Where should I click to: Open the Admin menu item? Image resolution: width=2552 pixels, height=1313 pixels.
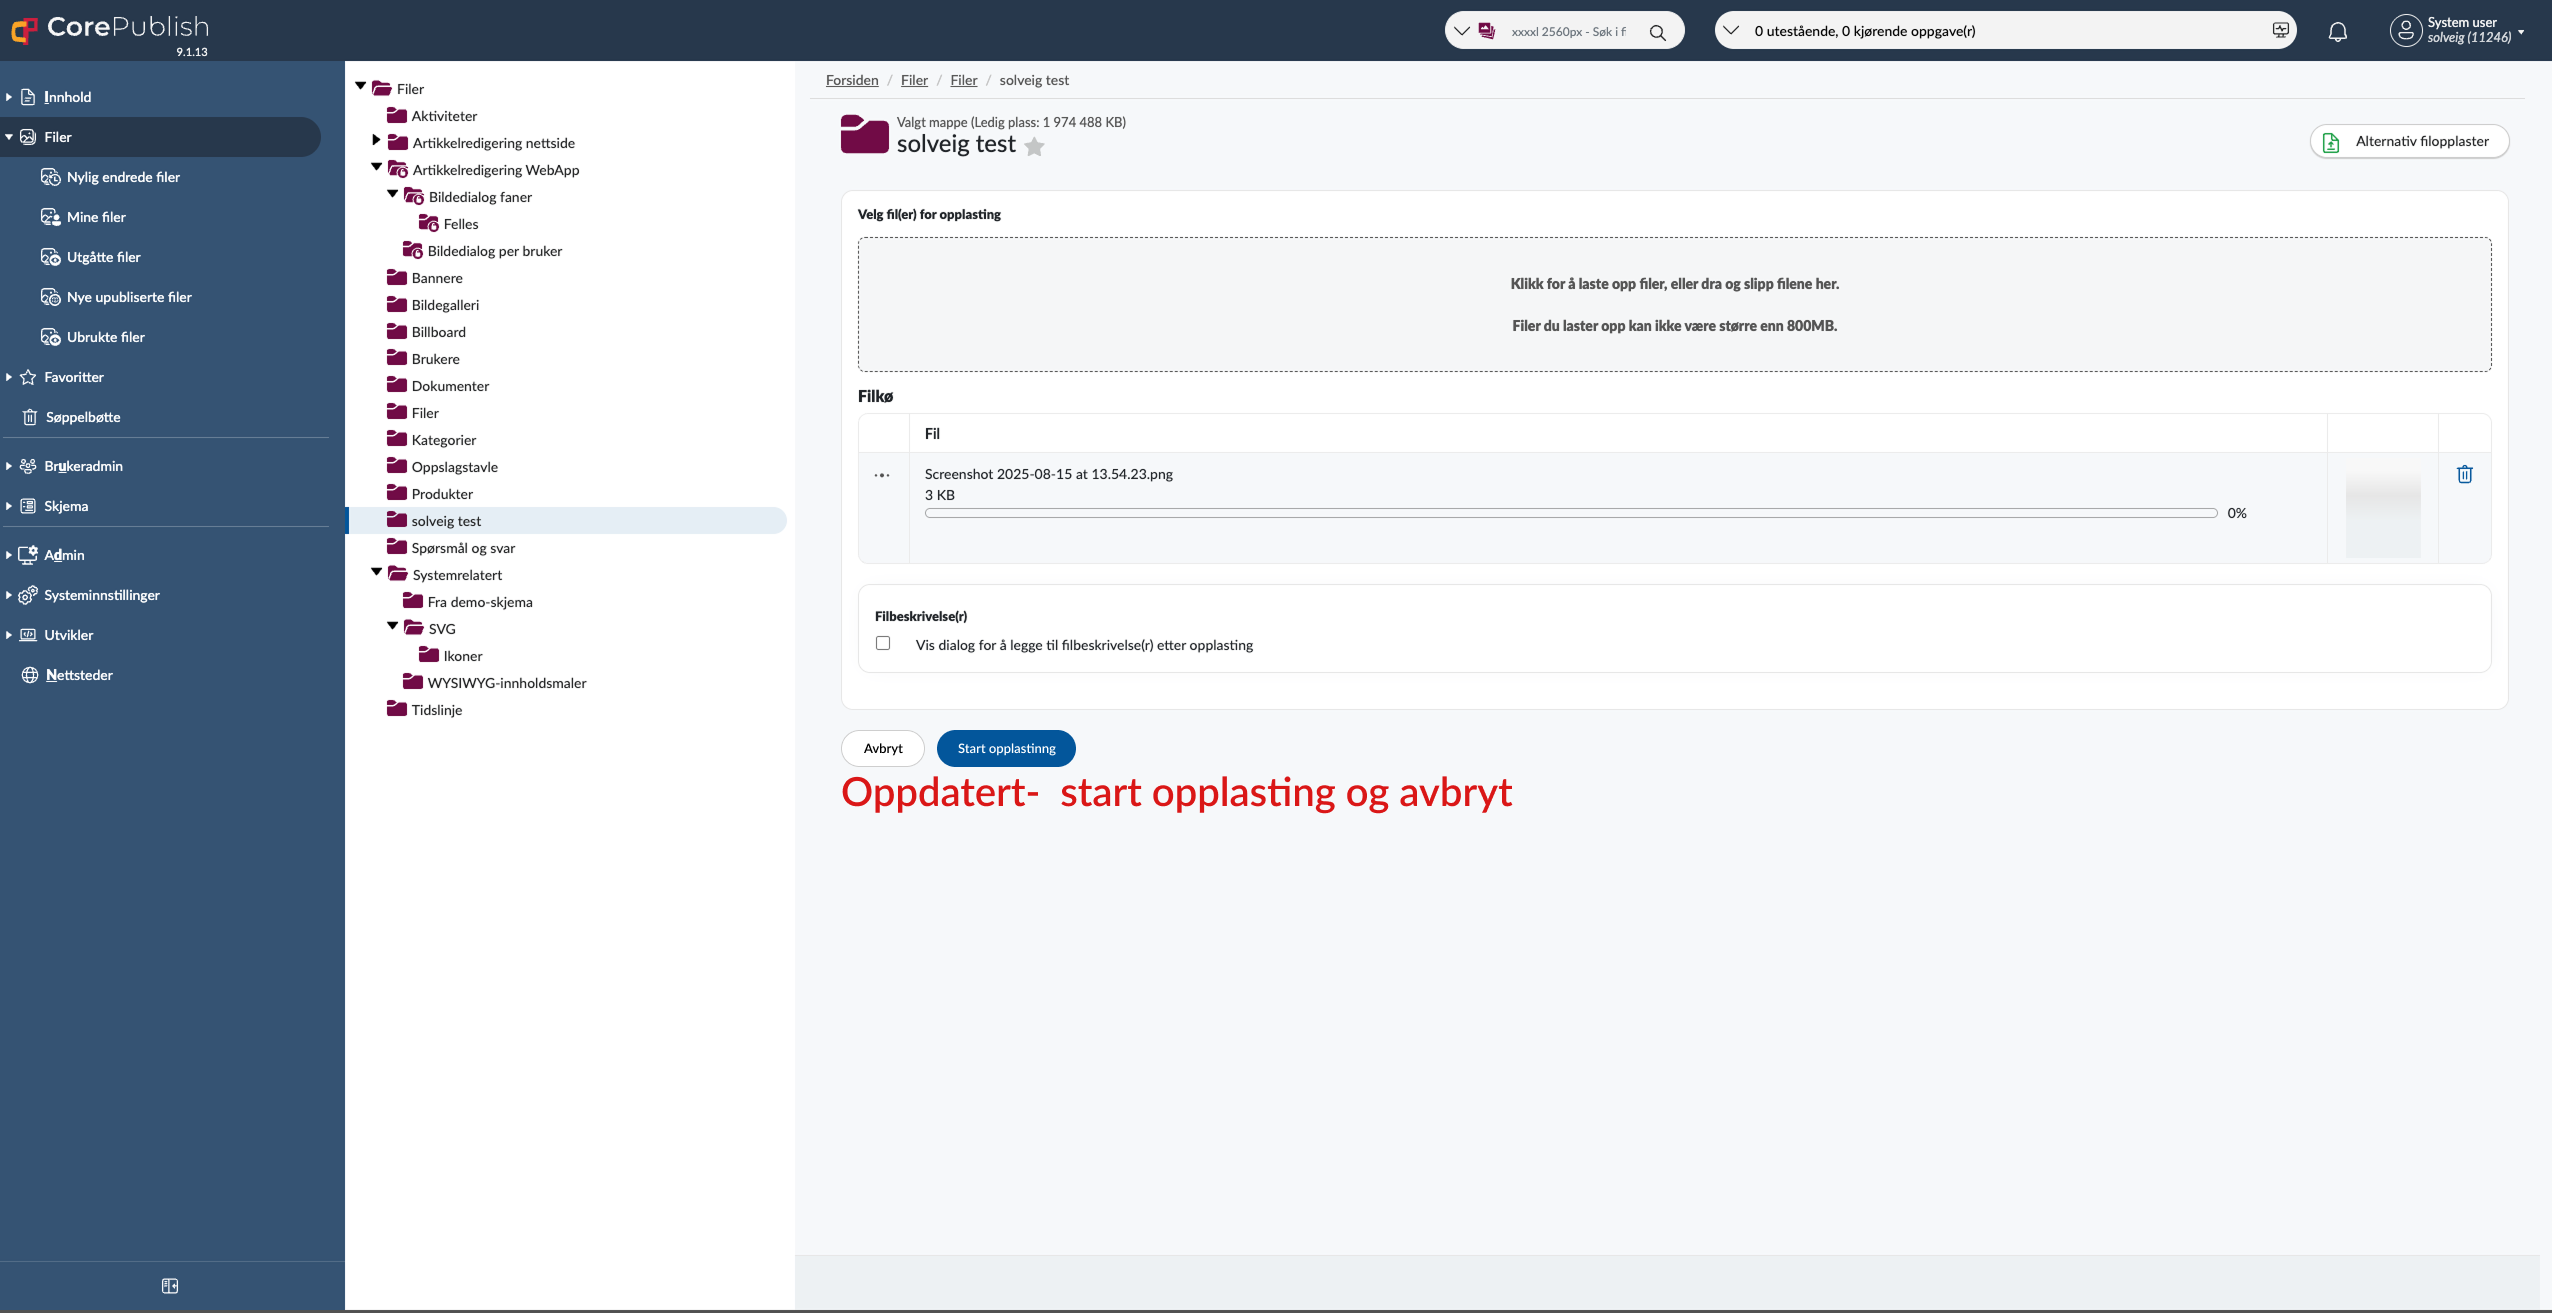click(64, 555)
